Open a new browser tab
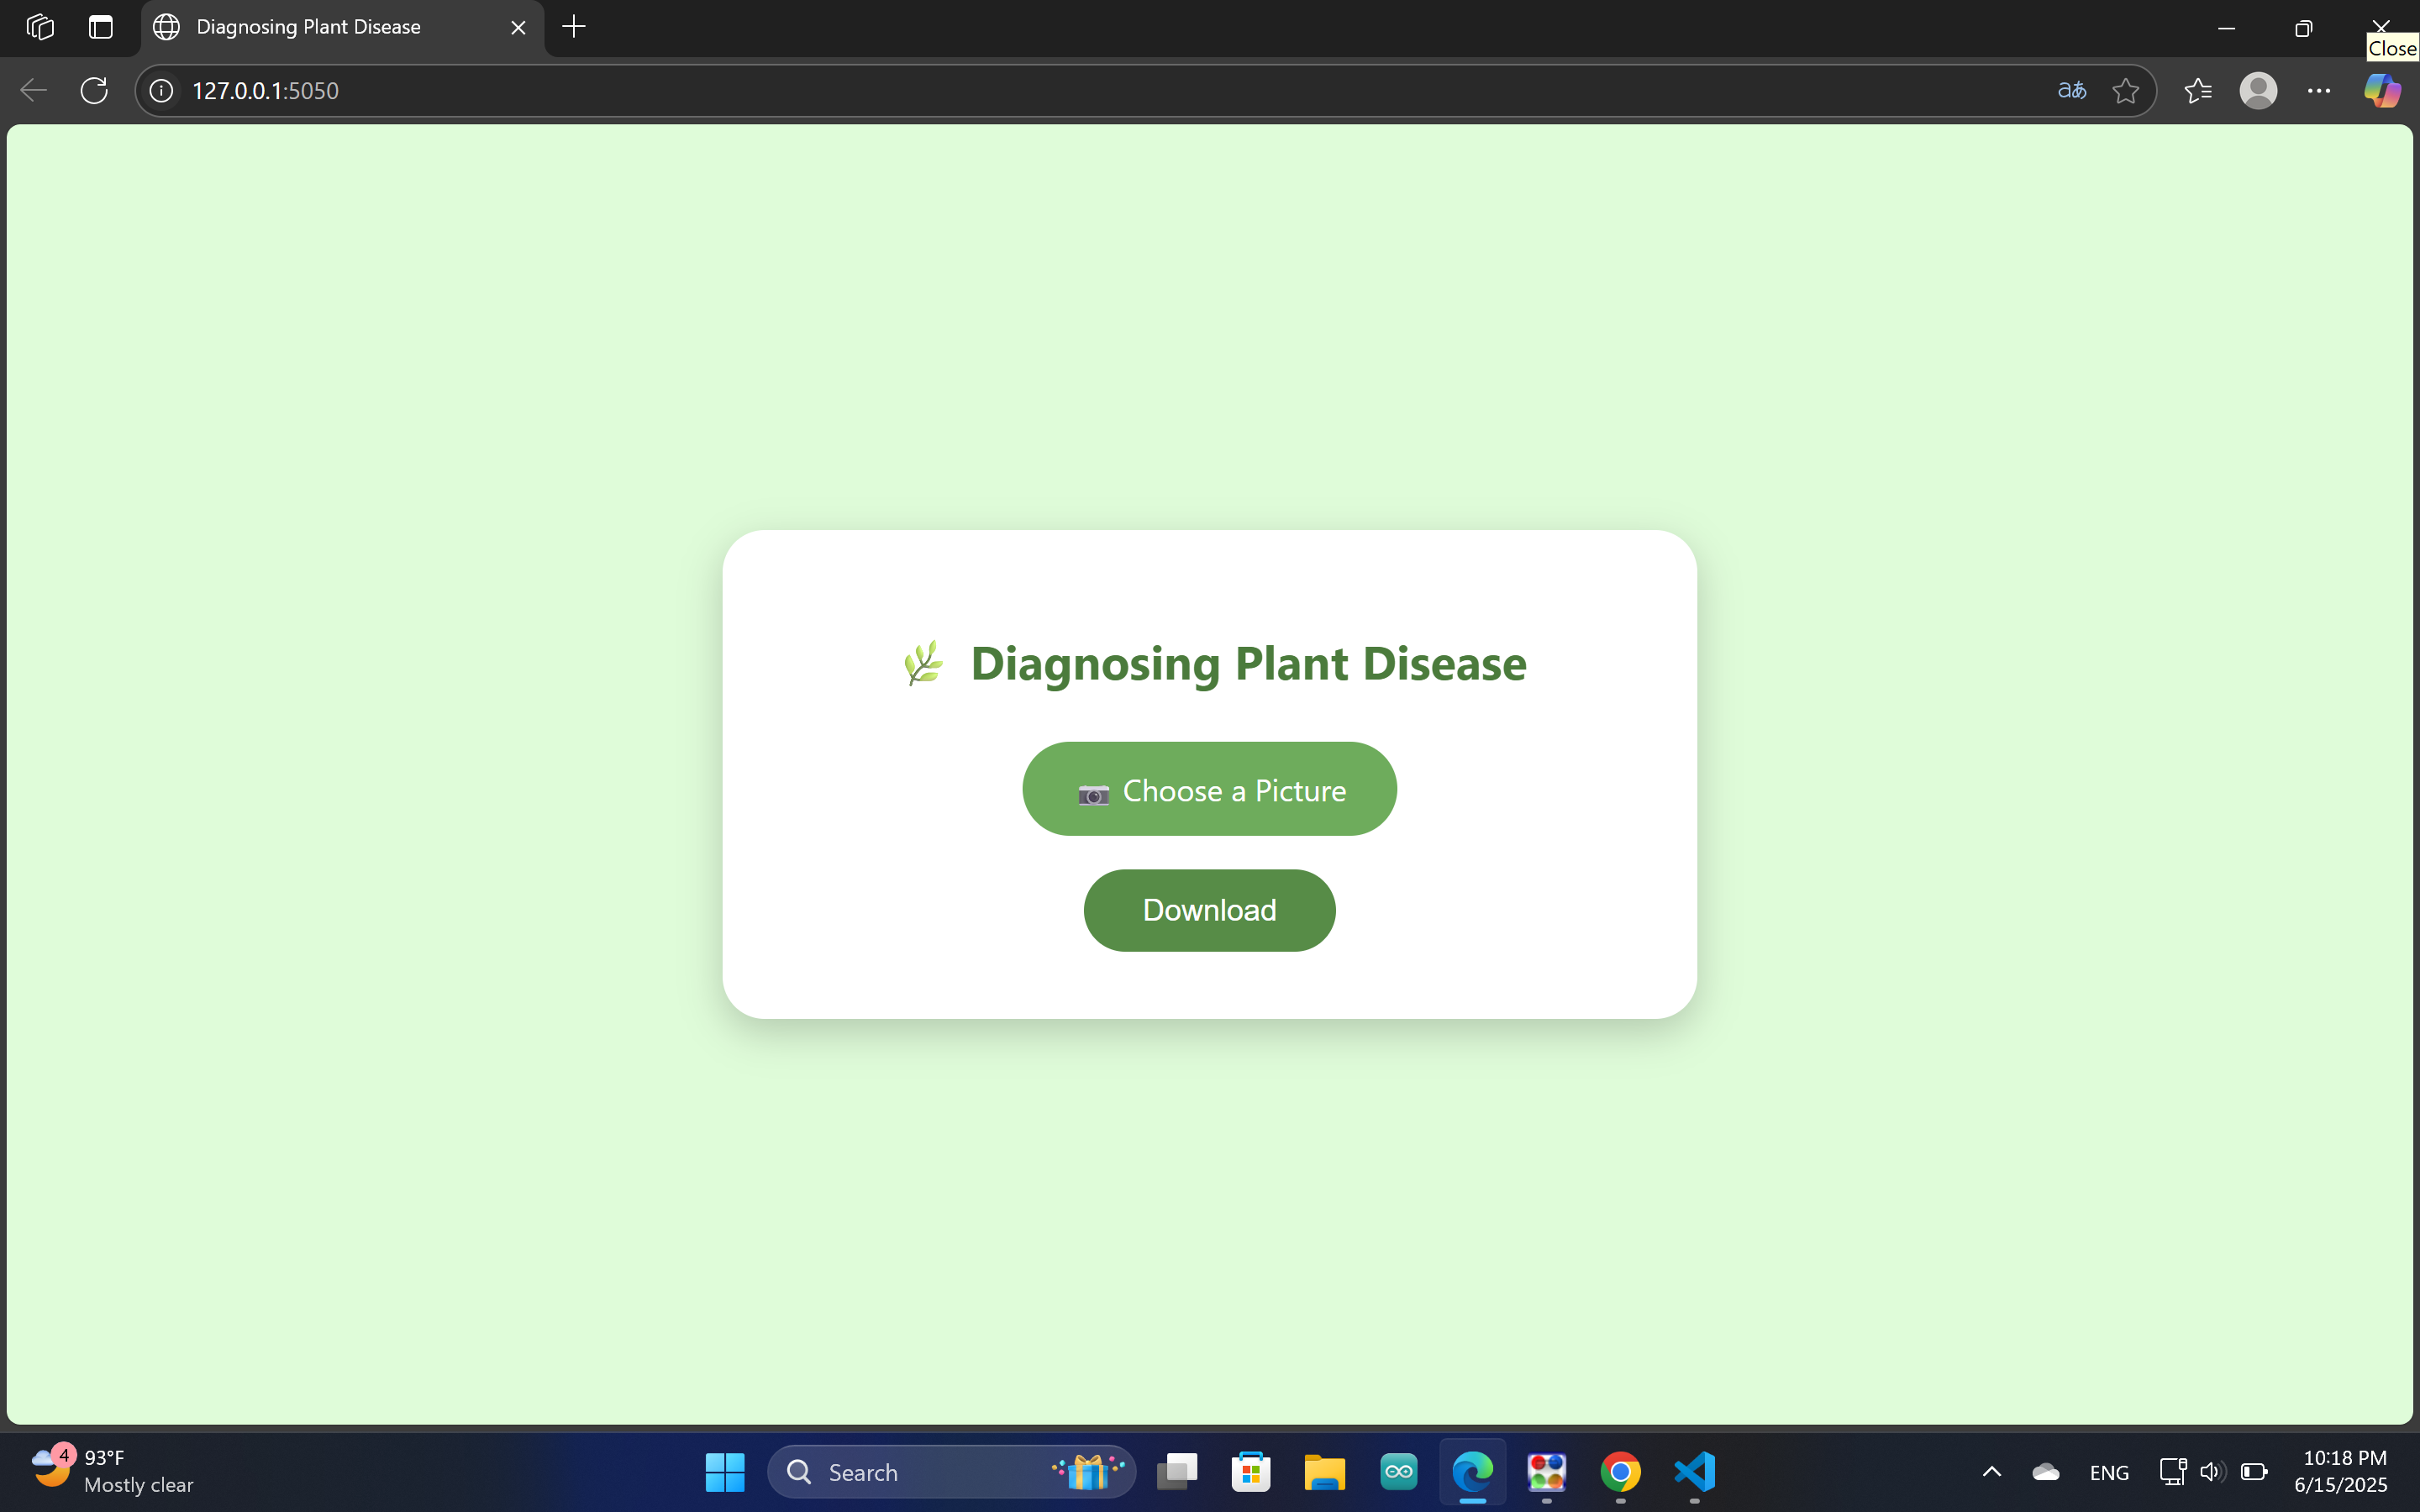The width and height of the screenshot is (2420, 1512). pos(573,27)
